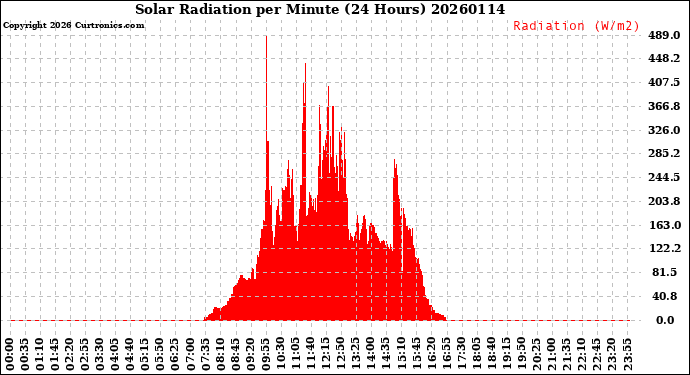Click the 08:45 time axis label
Screen dimensions: 690x375
[235, 354]
